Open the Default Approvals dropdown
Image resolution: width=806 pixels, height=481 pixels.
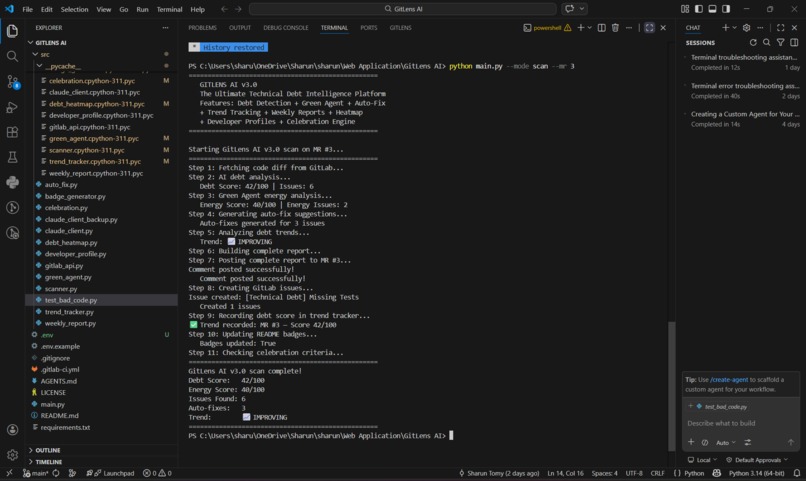757,460
